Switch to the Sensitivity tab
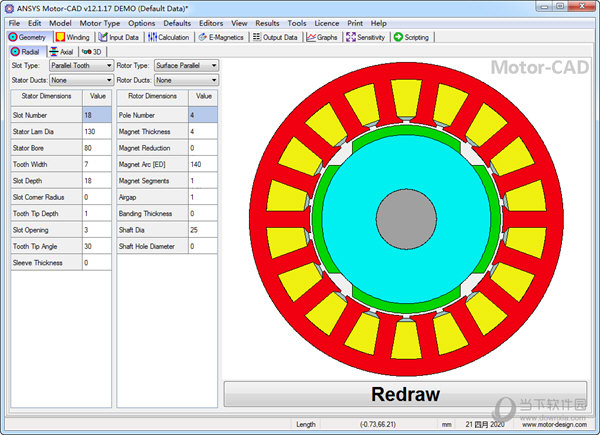The image size is (600, 435). click(x=366, y=37)
